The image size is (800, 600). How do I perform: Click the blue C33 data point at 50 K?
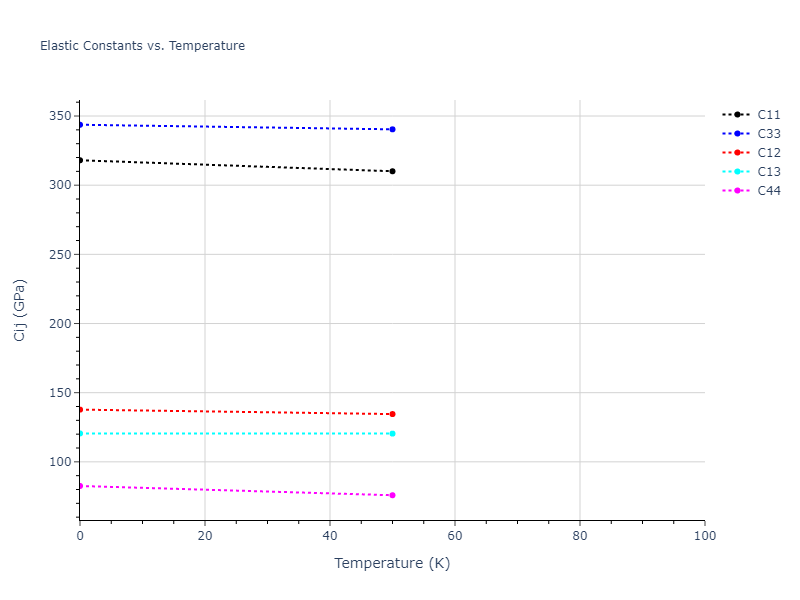392,129
